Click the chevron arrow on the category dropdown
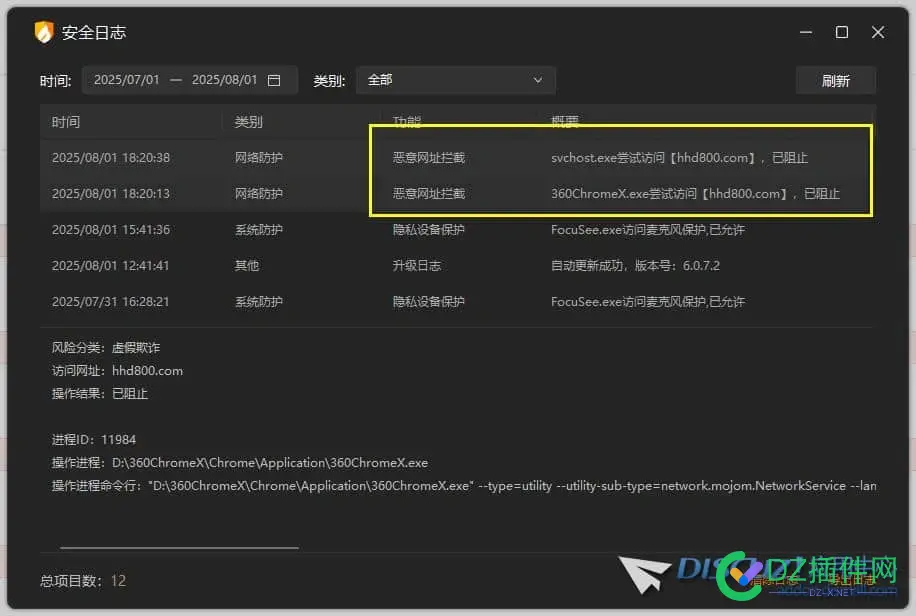 (x=538, y=80)
